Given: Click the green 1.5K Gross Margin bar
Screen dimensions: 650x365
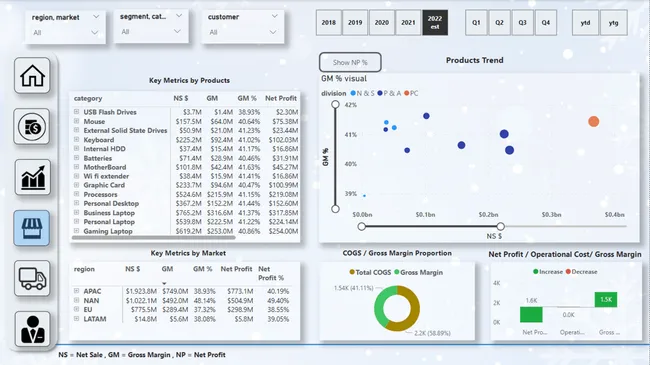Looking at the screenshot, I should tap(606, 299).
